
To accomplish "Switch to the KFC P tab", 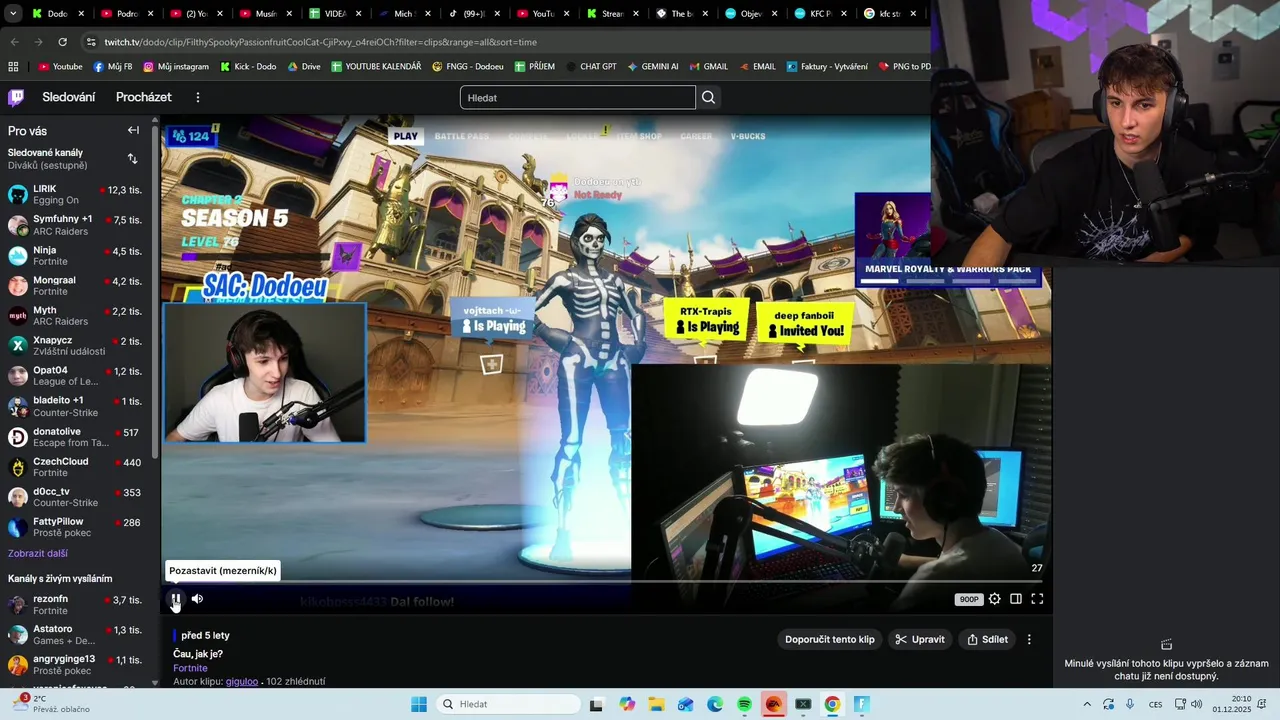I will click(x=822, y=14).
